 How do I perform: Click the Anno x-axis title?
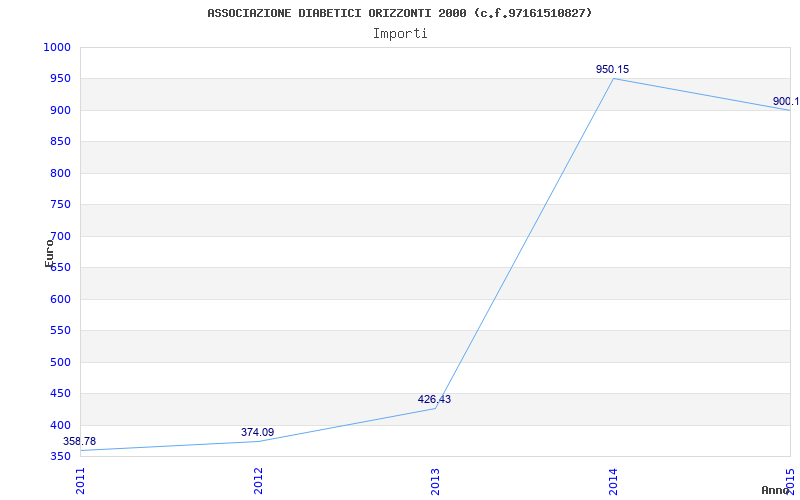coord(775,490)
